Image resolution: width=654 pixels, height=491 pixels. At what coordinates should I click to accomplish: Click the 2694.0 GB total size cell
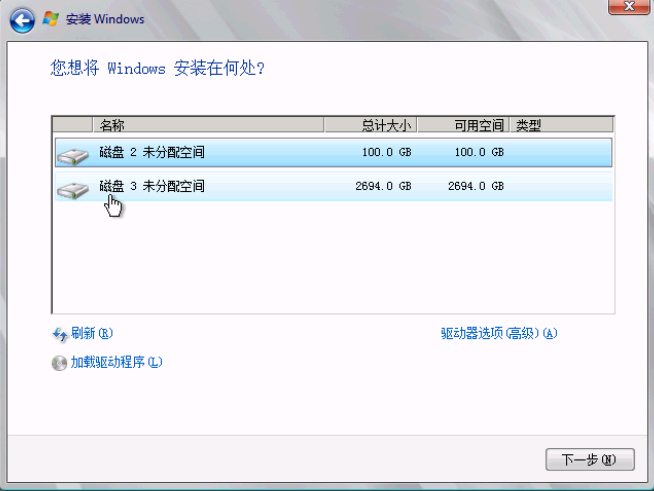[383, 187]
